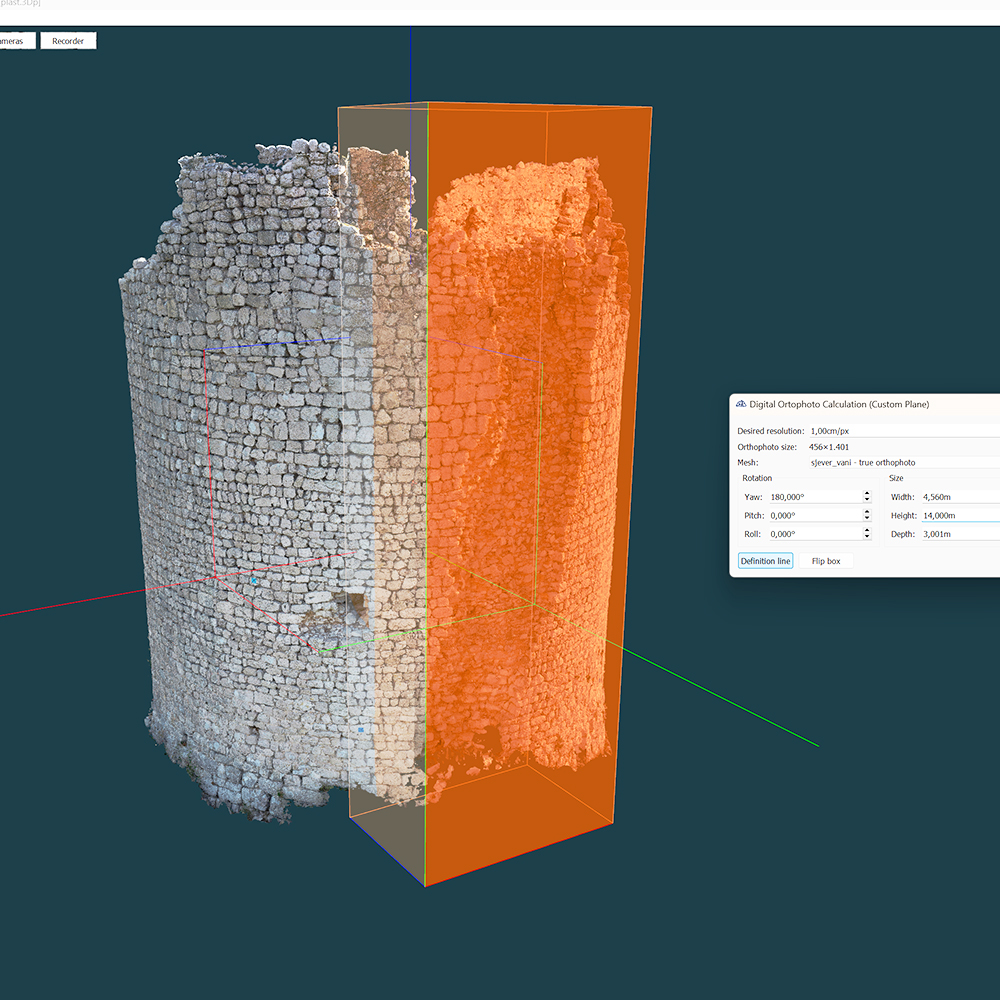
Task: Click the Yaw spinner arrows
Action: click(x=867, y=496)
